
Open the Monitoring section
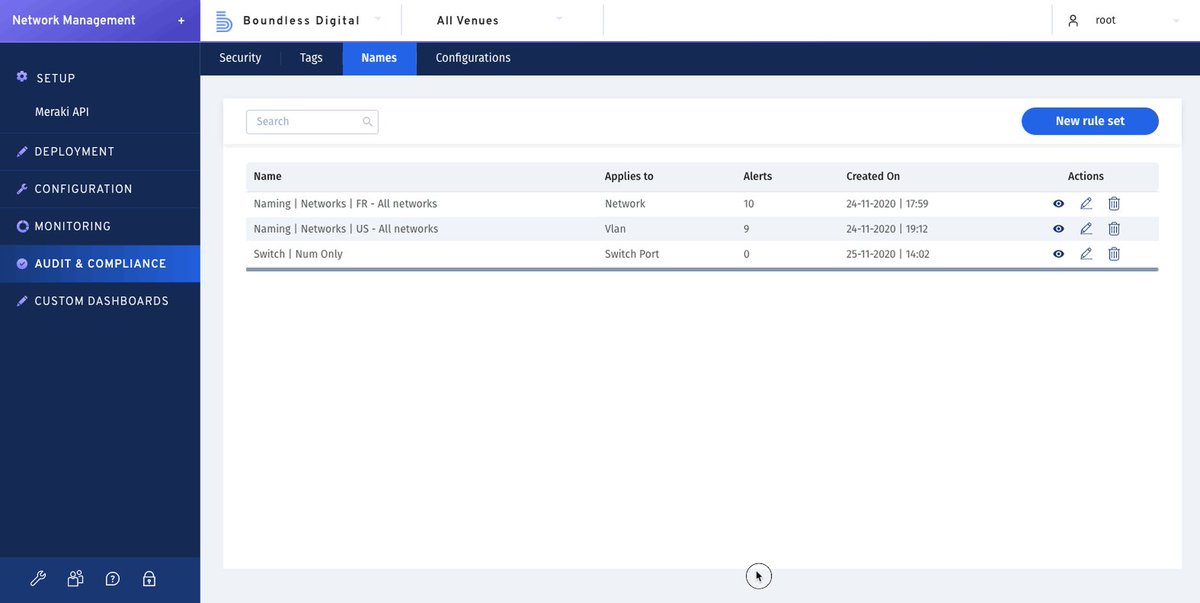(x=100, y=226)
